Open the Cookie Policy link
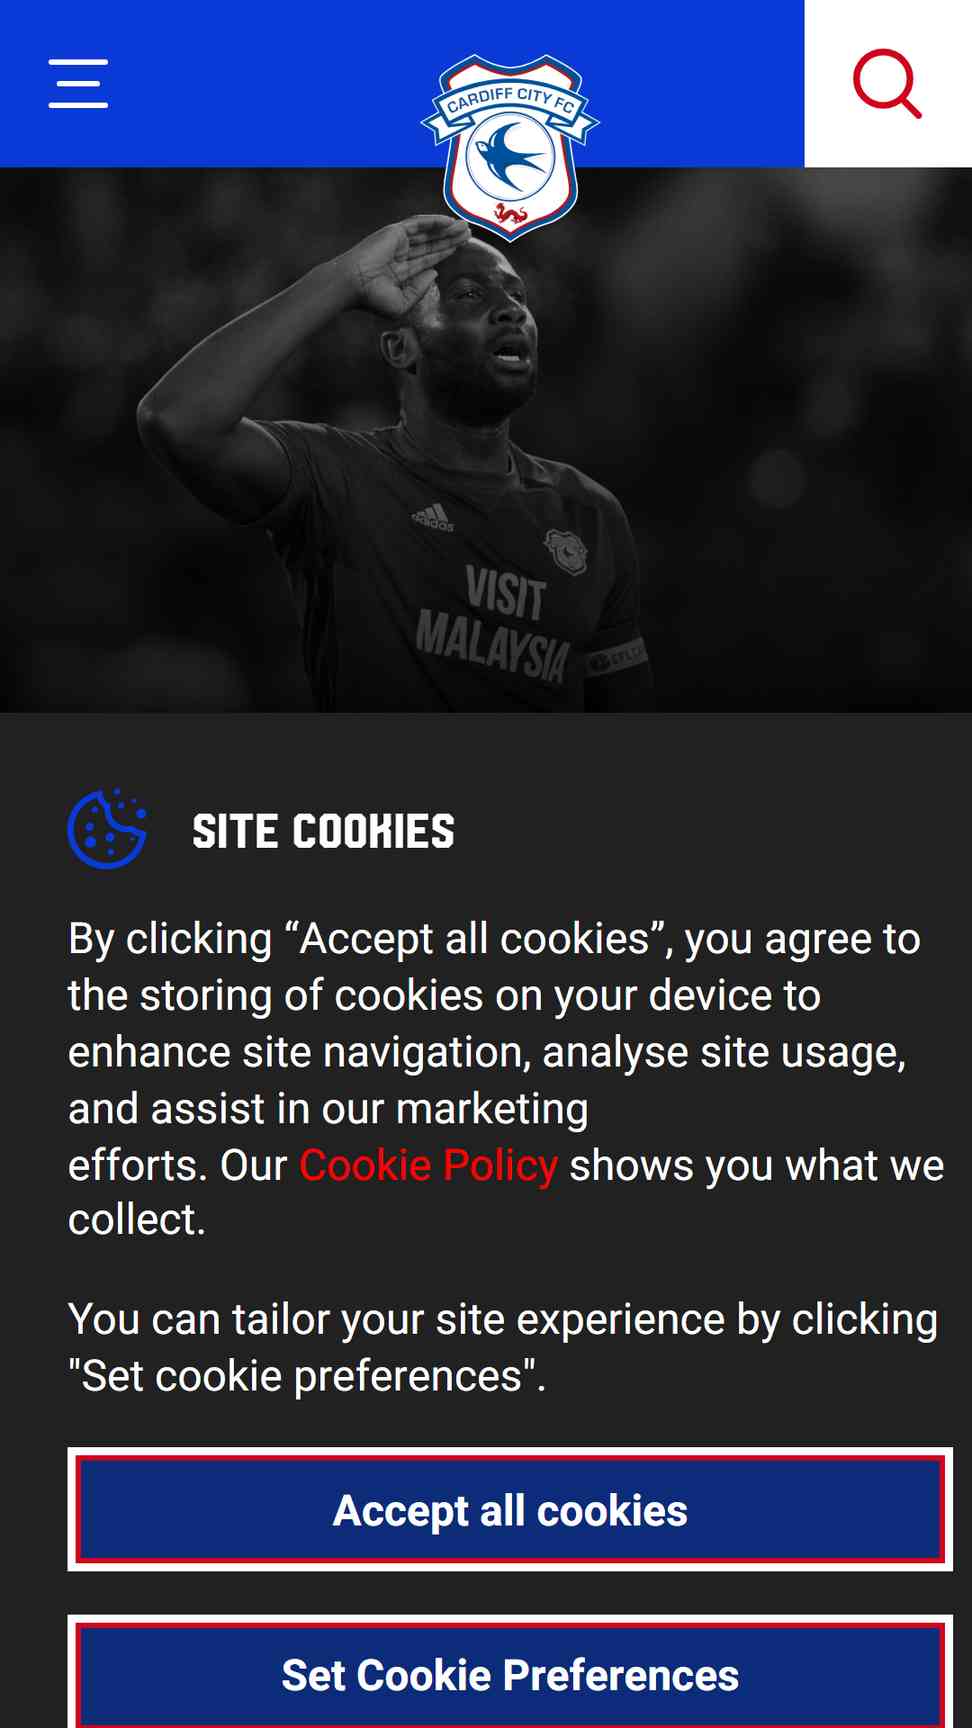This screenshot has height=1728, width=972. (x=428, y=1165)
